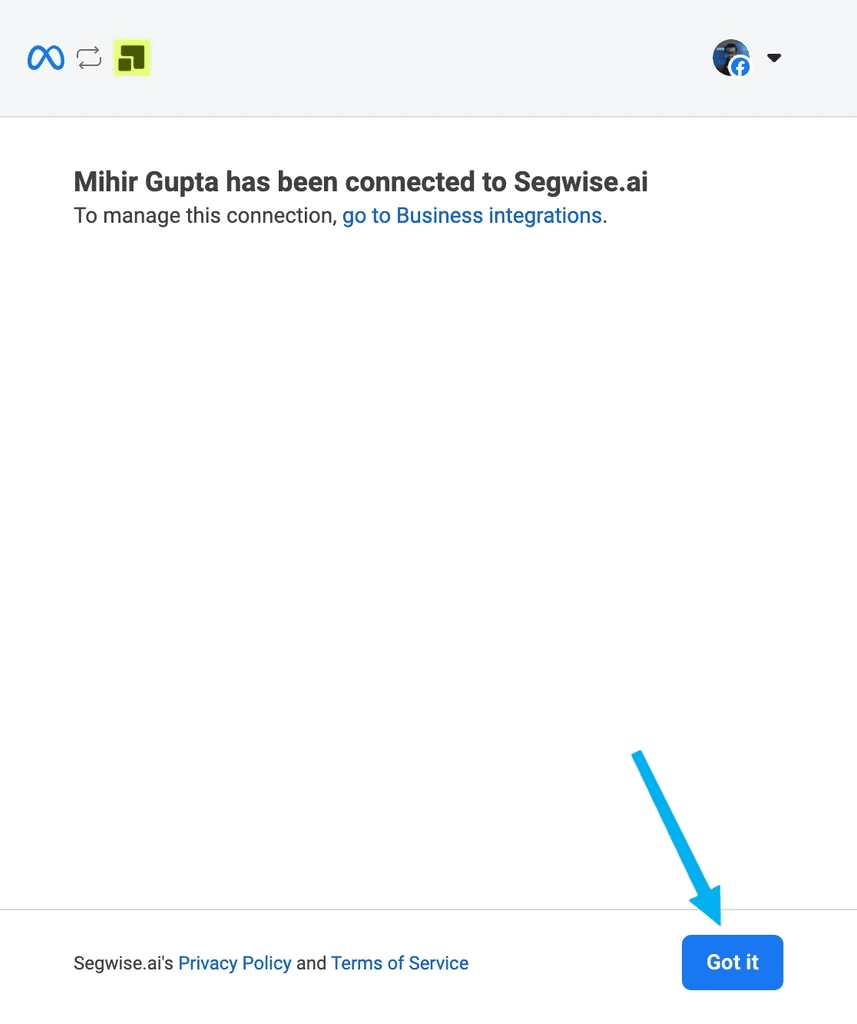Viewport: 857px width, 1024px height.
Task: Open Segwise.ai's Privacy Policy link
Action: pyautogui.click(x=235, y=963)
